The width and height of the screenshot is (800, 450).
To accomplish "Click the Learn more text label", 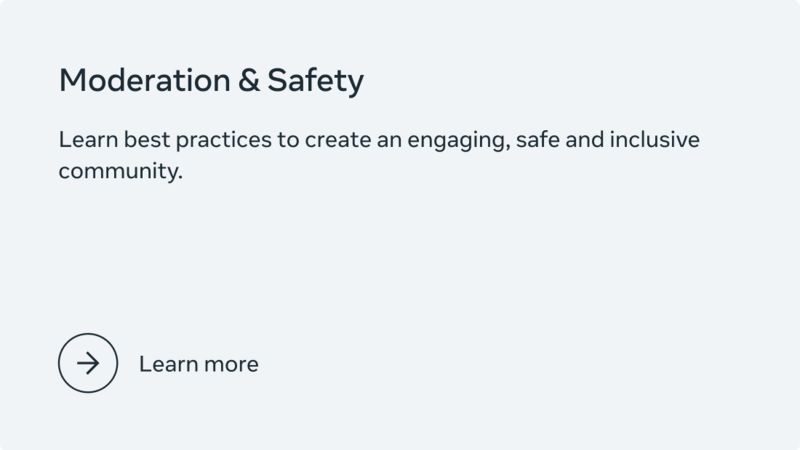I will [x=198, y=364].
